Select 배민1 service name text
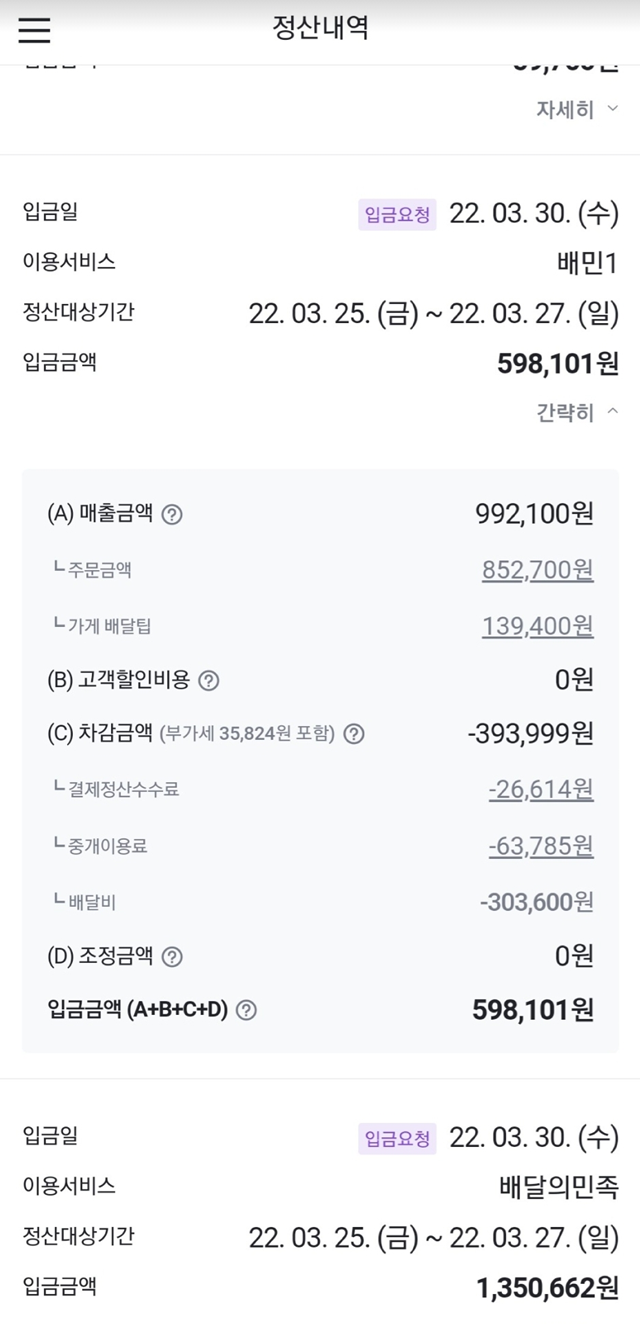The image size is (640, 1324). (x=587, y=263)
